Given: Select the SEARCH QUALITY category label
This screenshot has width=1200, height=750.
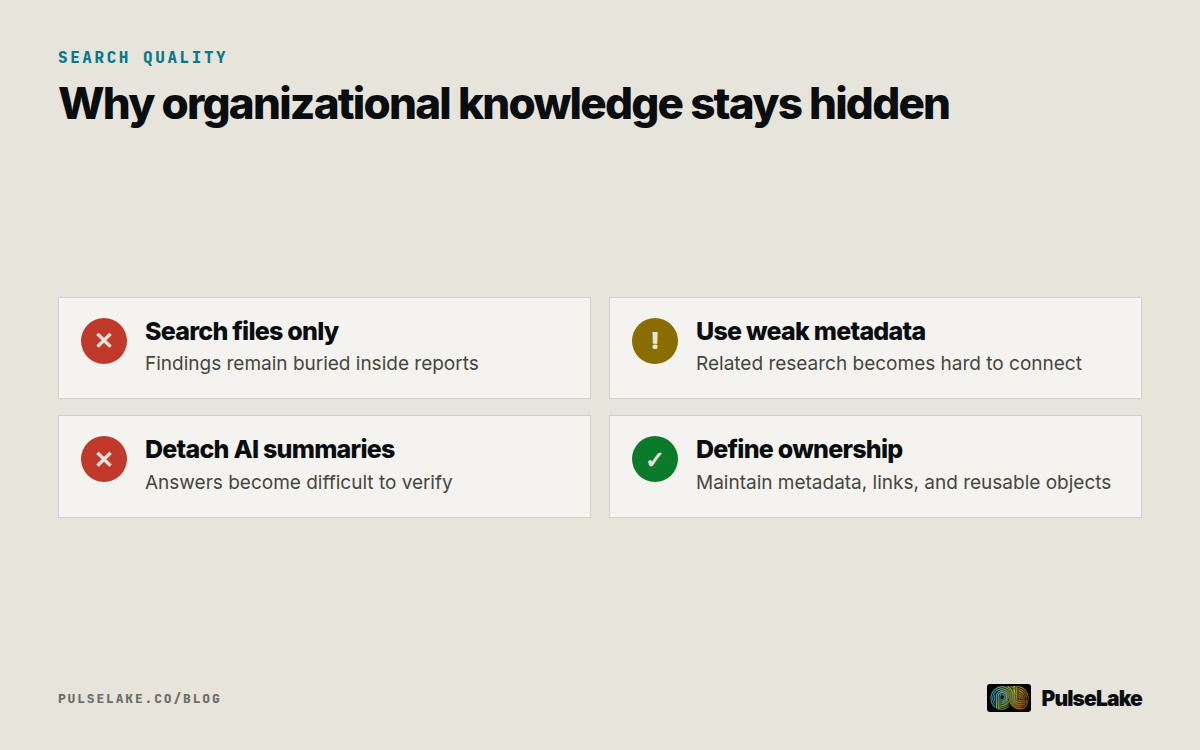Looking at the screenshot, I should pos(143,57).
